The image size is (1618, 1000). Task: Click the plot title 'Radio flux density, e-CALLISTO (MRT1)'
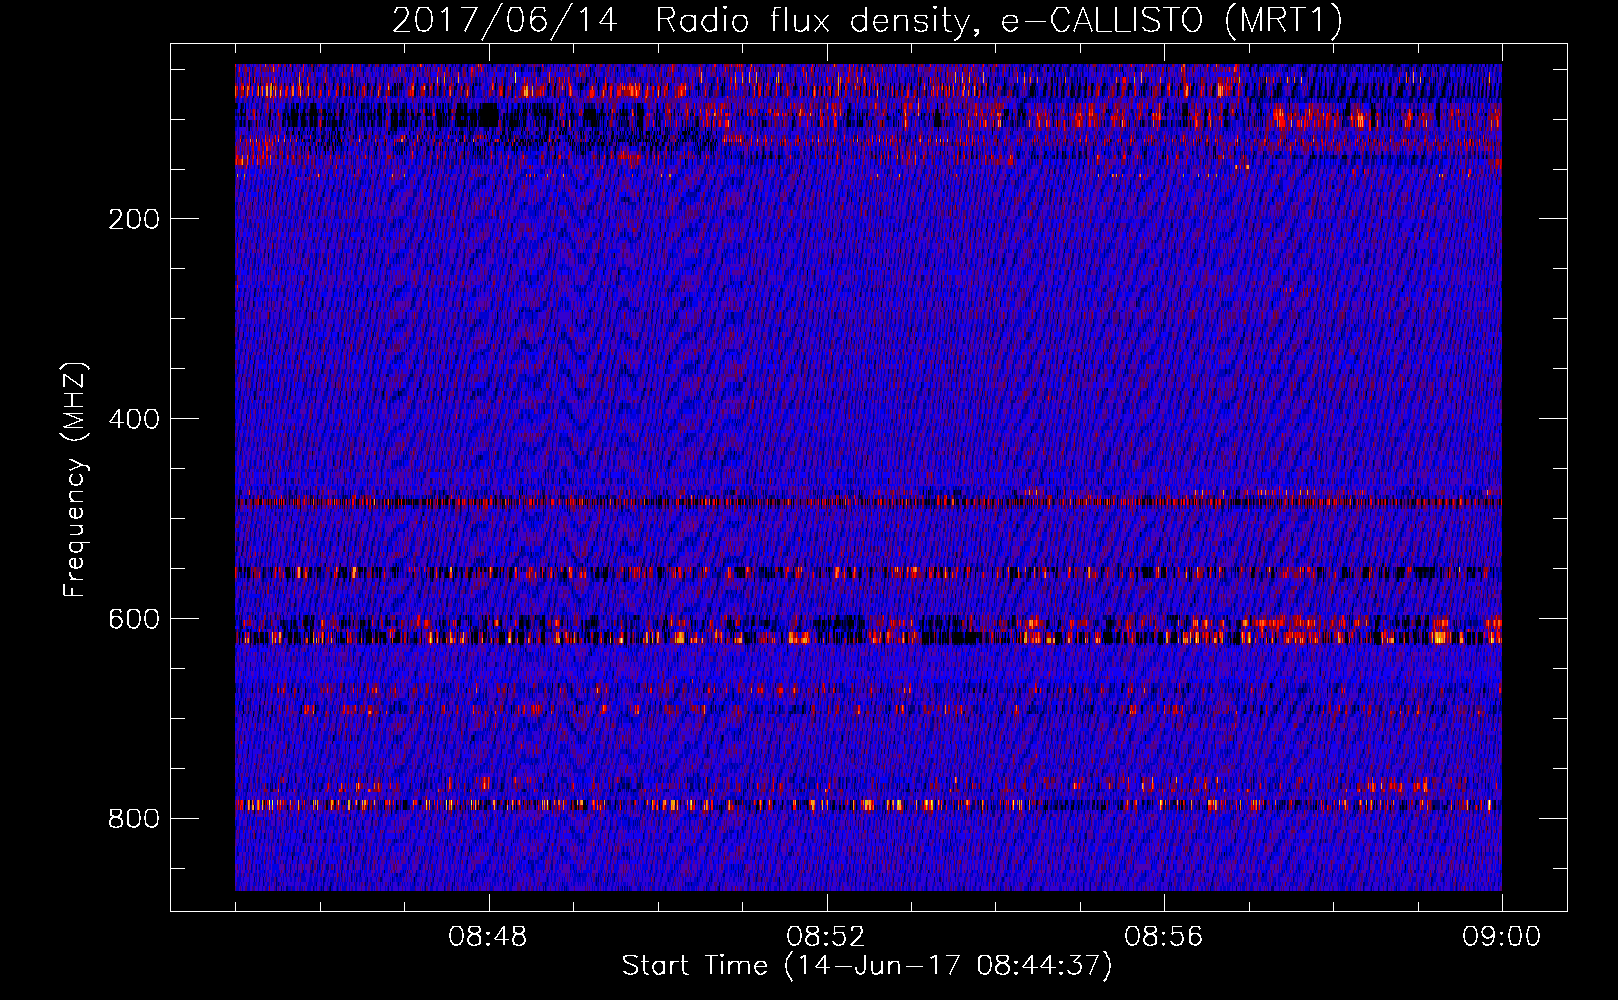click(998, 20)
